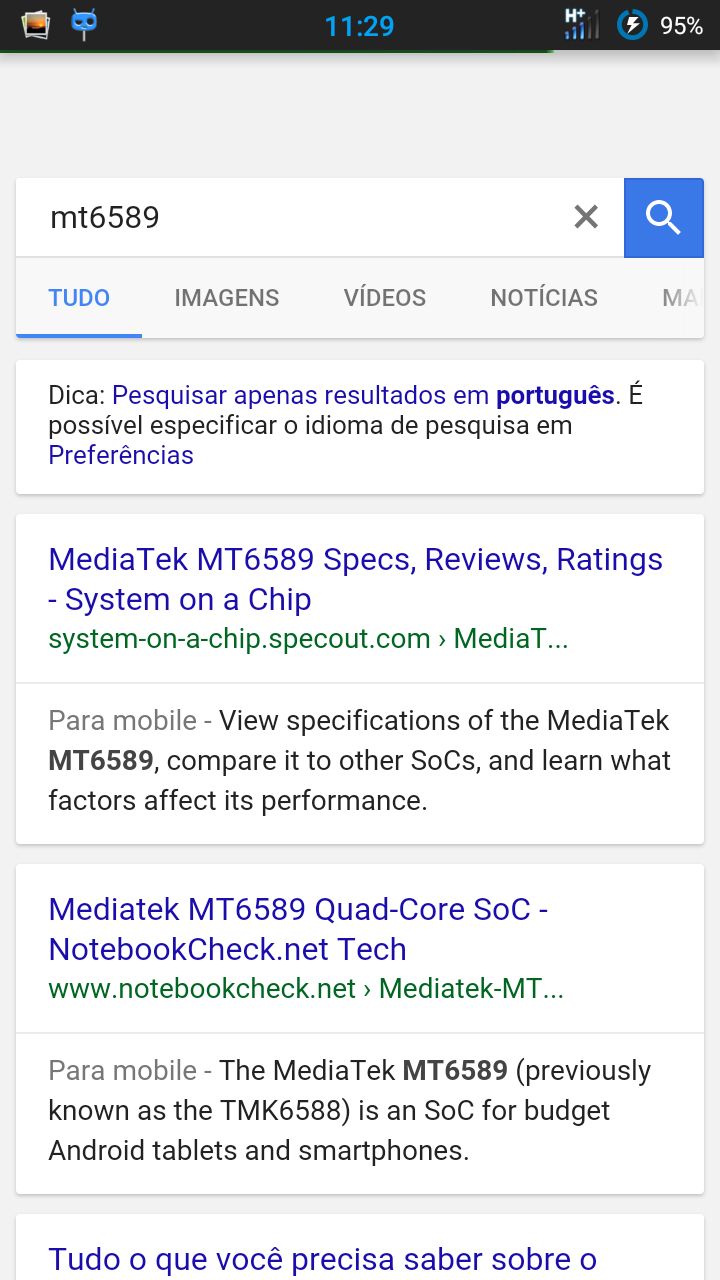Tap the www.notebookcheck.net green URL

click(x=306, y=989)
